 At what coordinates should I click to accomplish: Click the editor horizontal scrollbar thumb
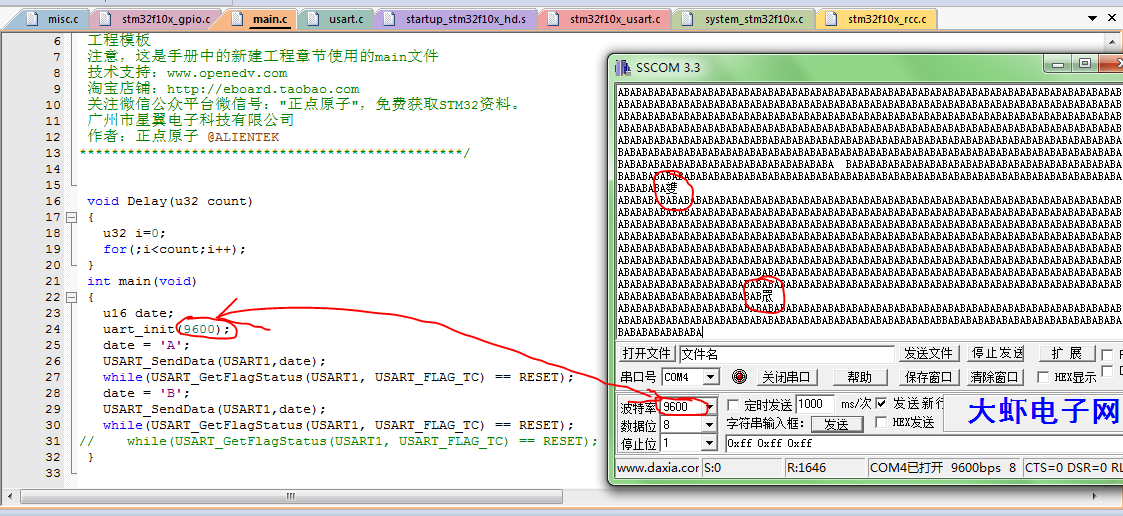point(290,496)
